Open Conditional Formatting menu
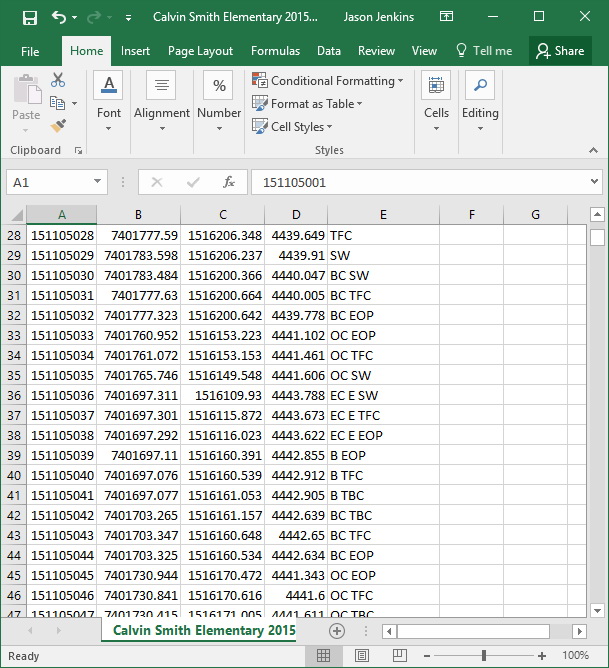Viewport: 609px width, 668px height. tap(328, 81)
